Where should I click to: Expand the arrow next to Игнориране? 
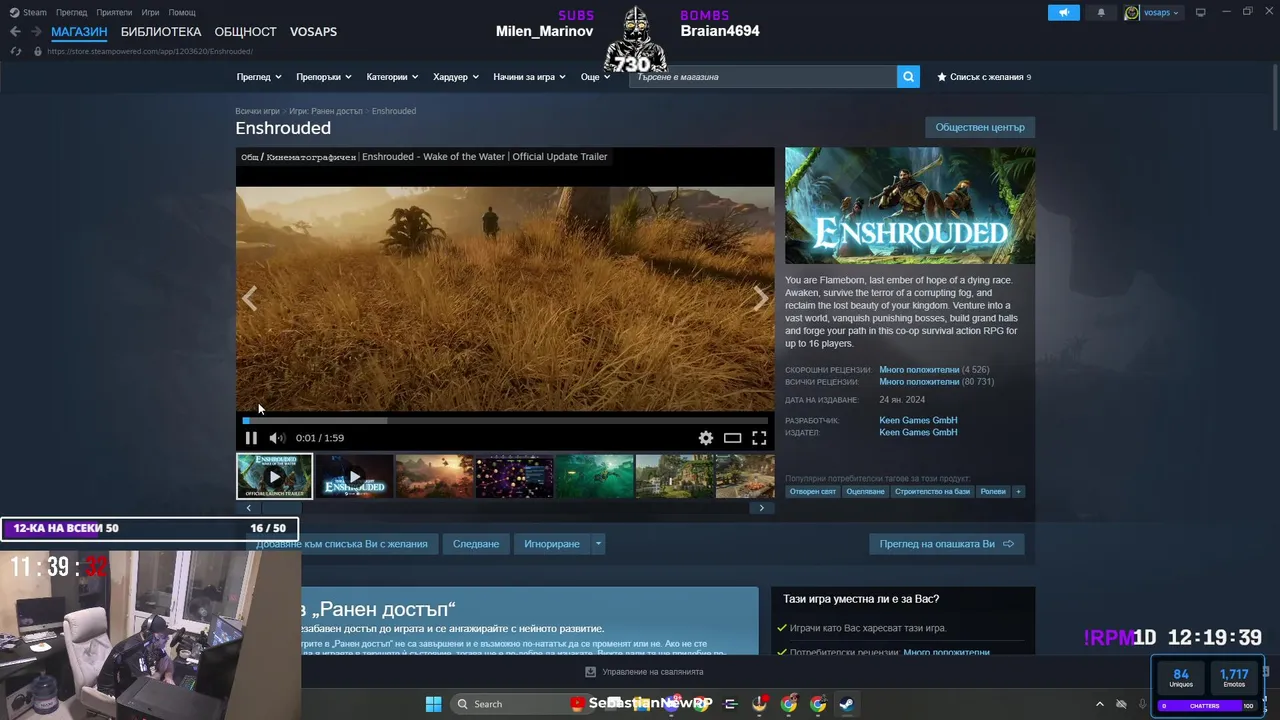[x=598, y=544]
